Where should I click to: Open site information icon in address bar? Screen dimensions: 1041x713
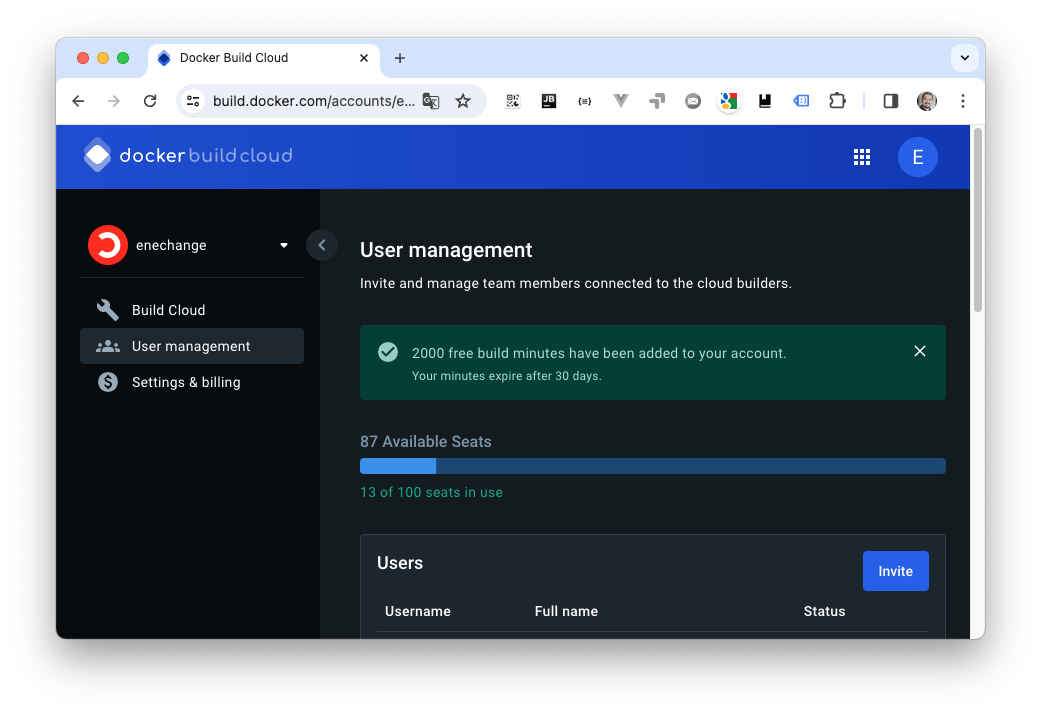pos(193,101)
